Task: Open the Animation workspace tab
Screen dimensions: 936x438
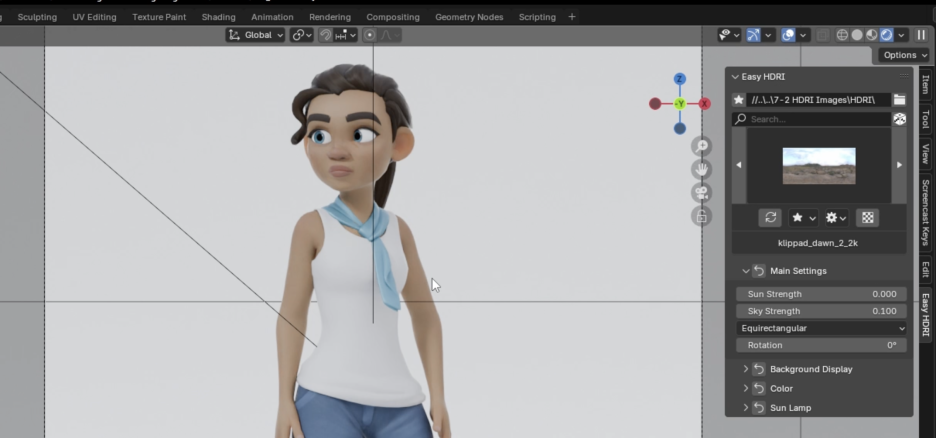Action: 272,17
